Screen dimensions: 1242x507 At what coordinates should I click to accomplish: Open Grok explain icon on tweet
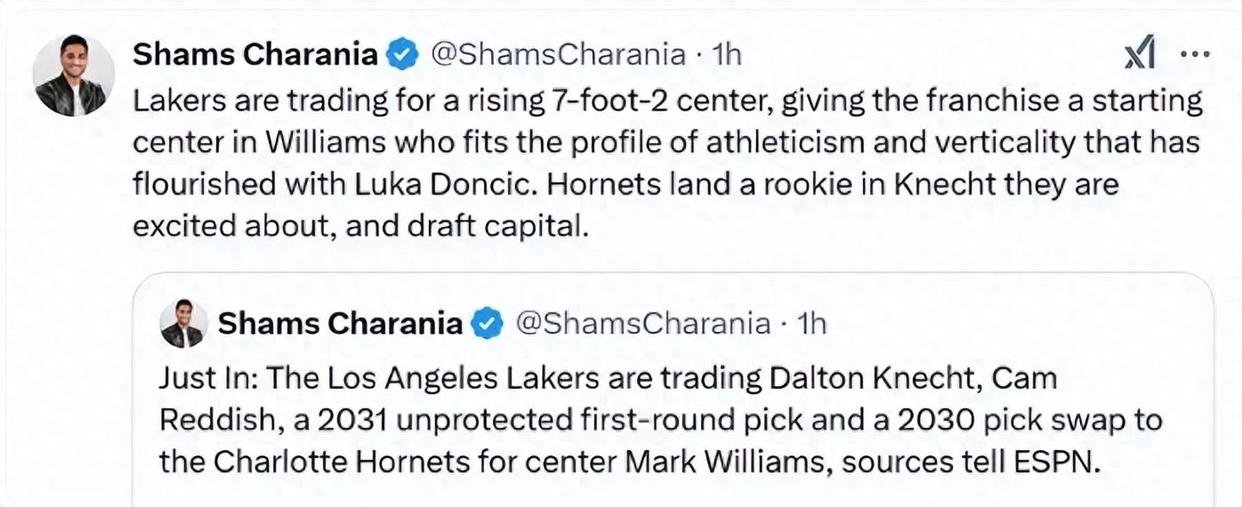1139,57
